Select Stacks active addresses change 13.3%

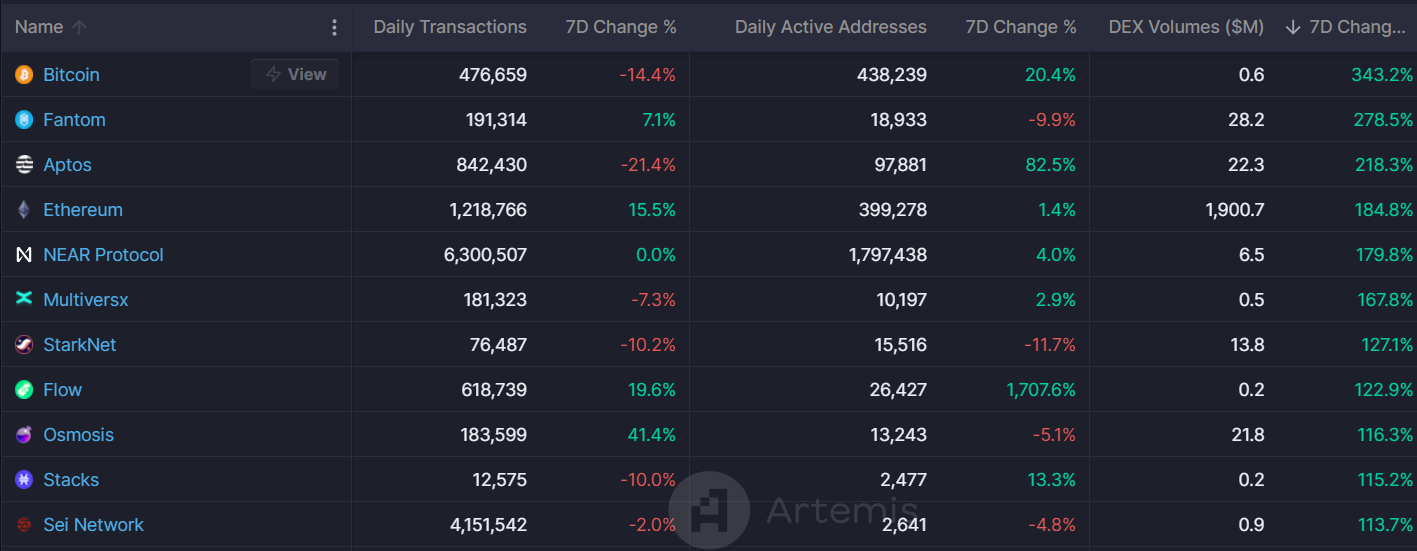coord(1052,480)
